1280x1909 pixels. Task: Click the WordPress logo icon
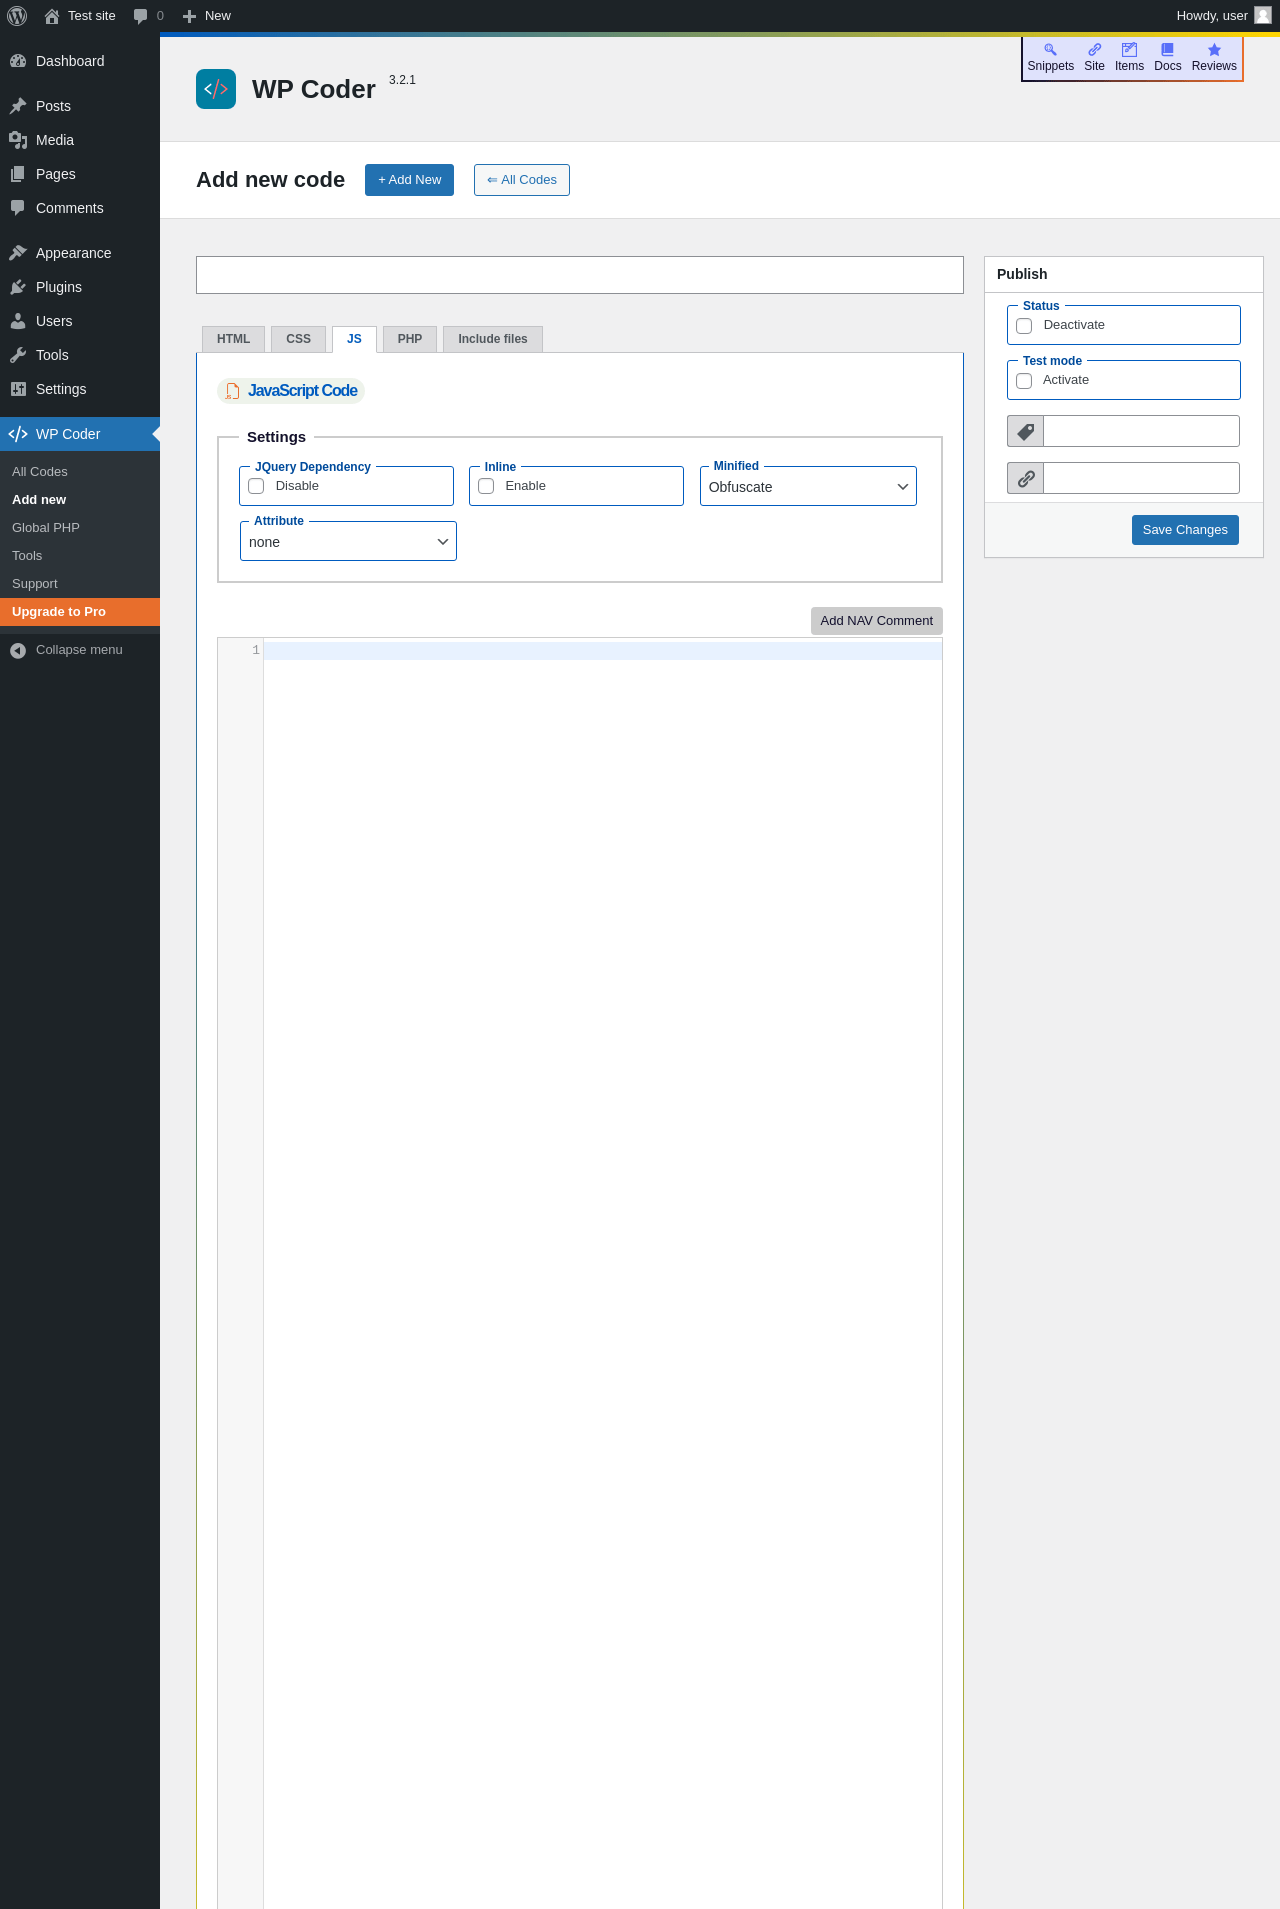point(17,16)
